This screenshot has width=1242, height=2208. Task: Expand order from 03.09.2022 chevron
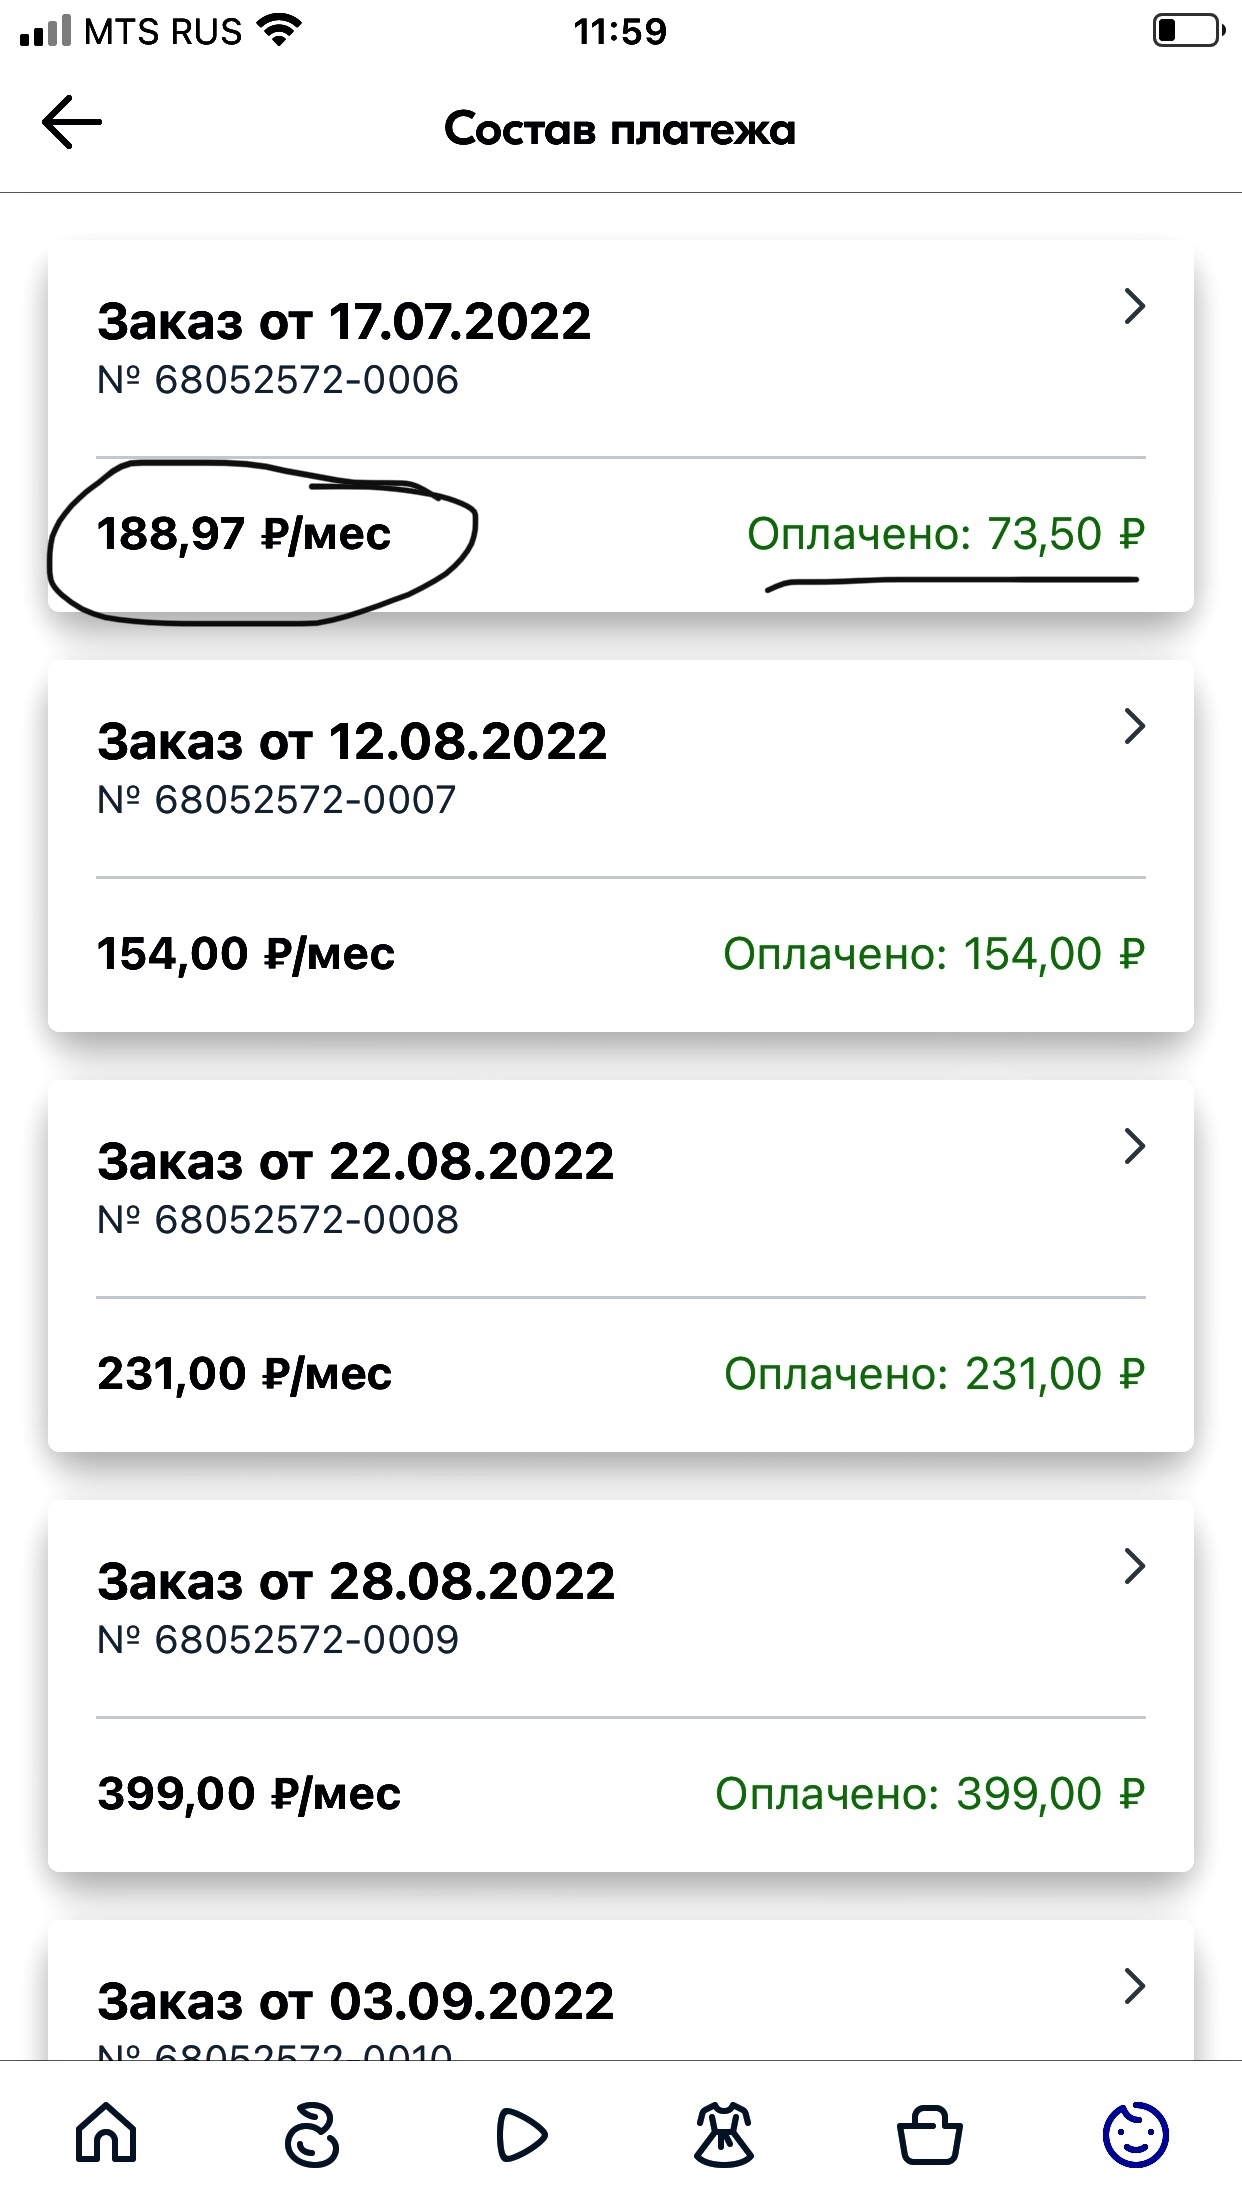coord(1134,1986)
